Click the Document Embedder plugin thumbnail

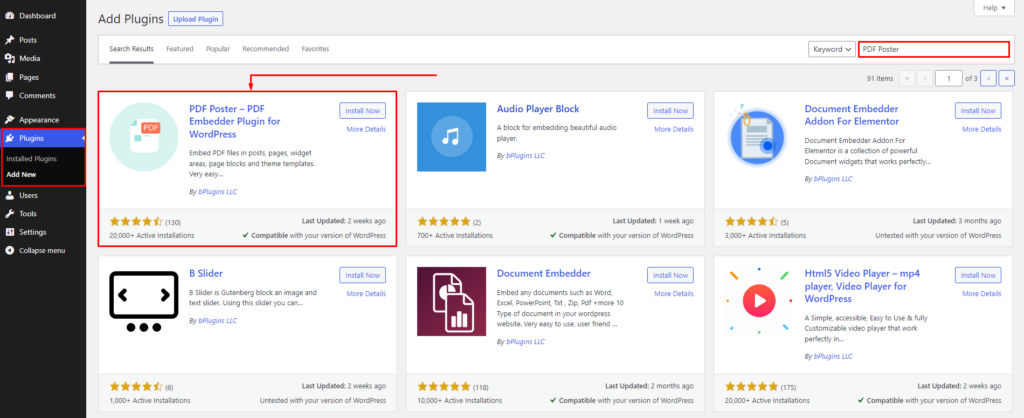(x=451, y=301)
